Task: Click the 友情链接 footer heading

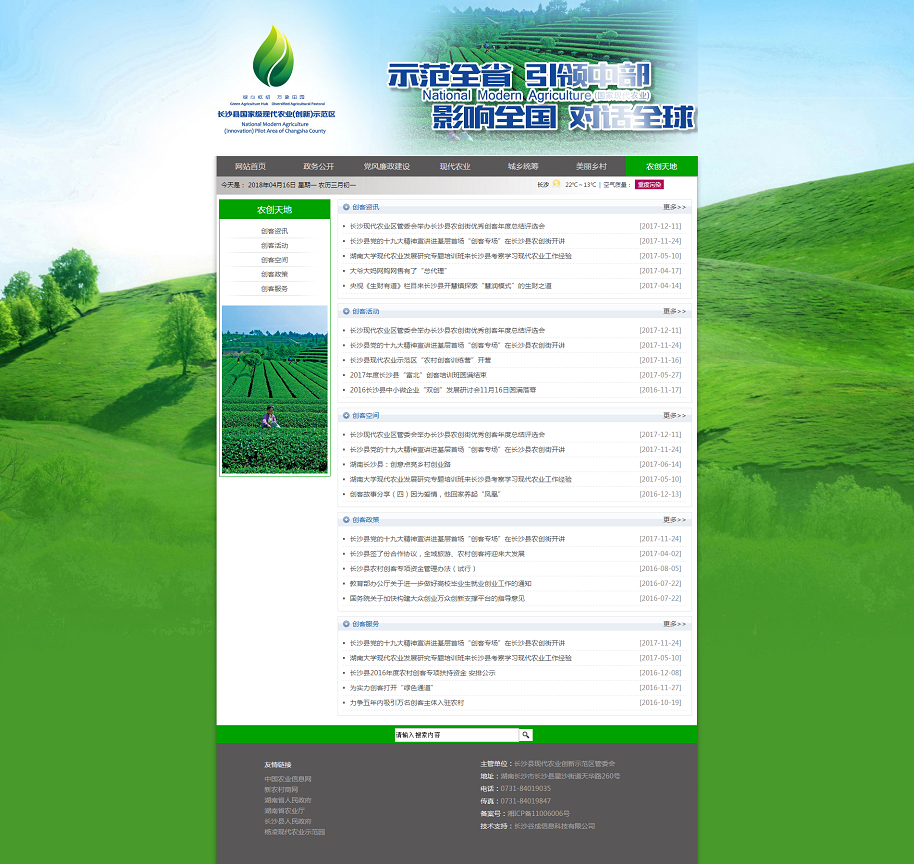Action: (277, 765)
